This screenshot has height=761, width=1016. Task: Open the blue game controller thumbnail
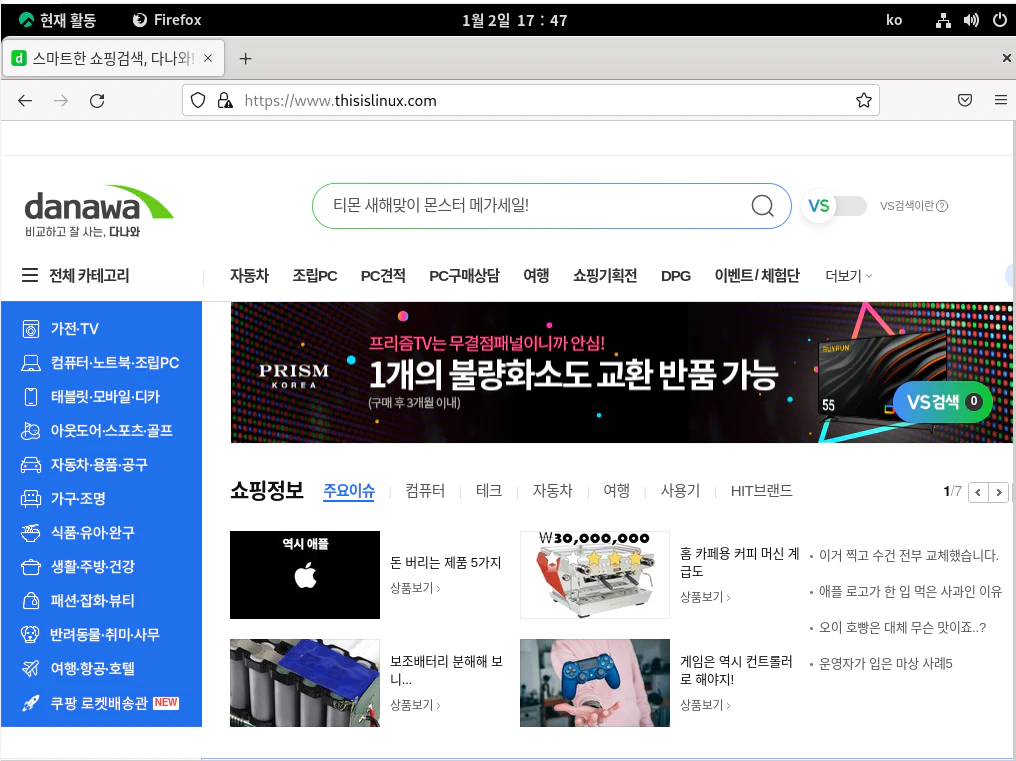click(x=595, y=683)
